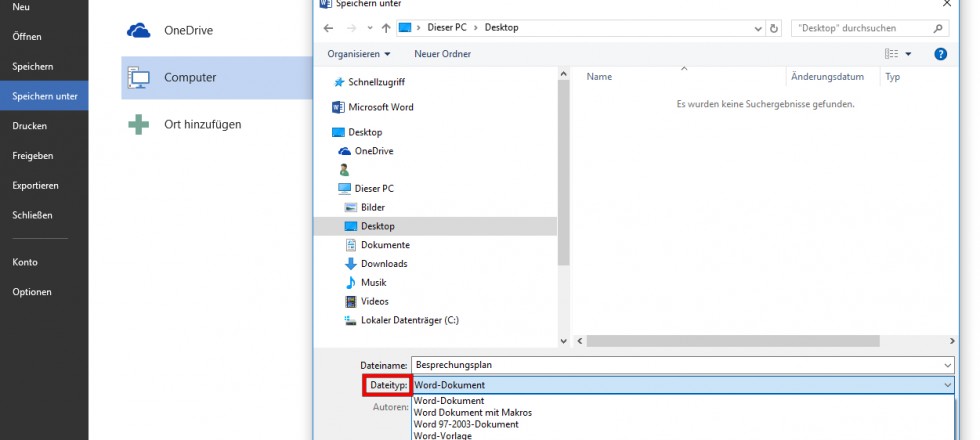Click the forward arrow in the save dialog
The image size is (980, 440).
pyautogui.click(x=351, y=28)
